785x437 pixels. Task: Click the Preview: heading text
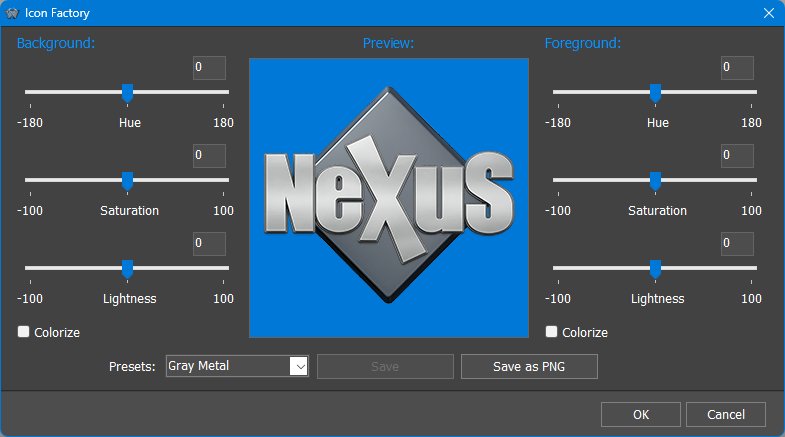388,43
